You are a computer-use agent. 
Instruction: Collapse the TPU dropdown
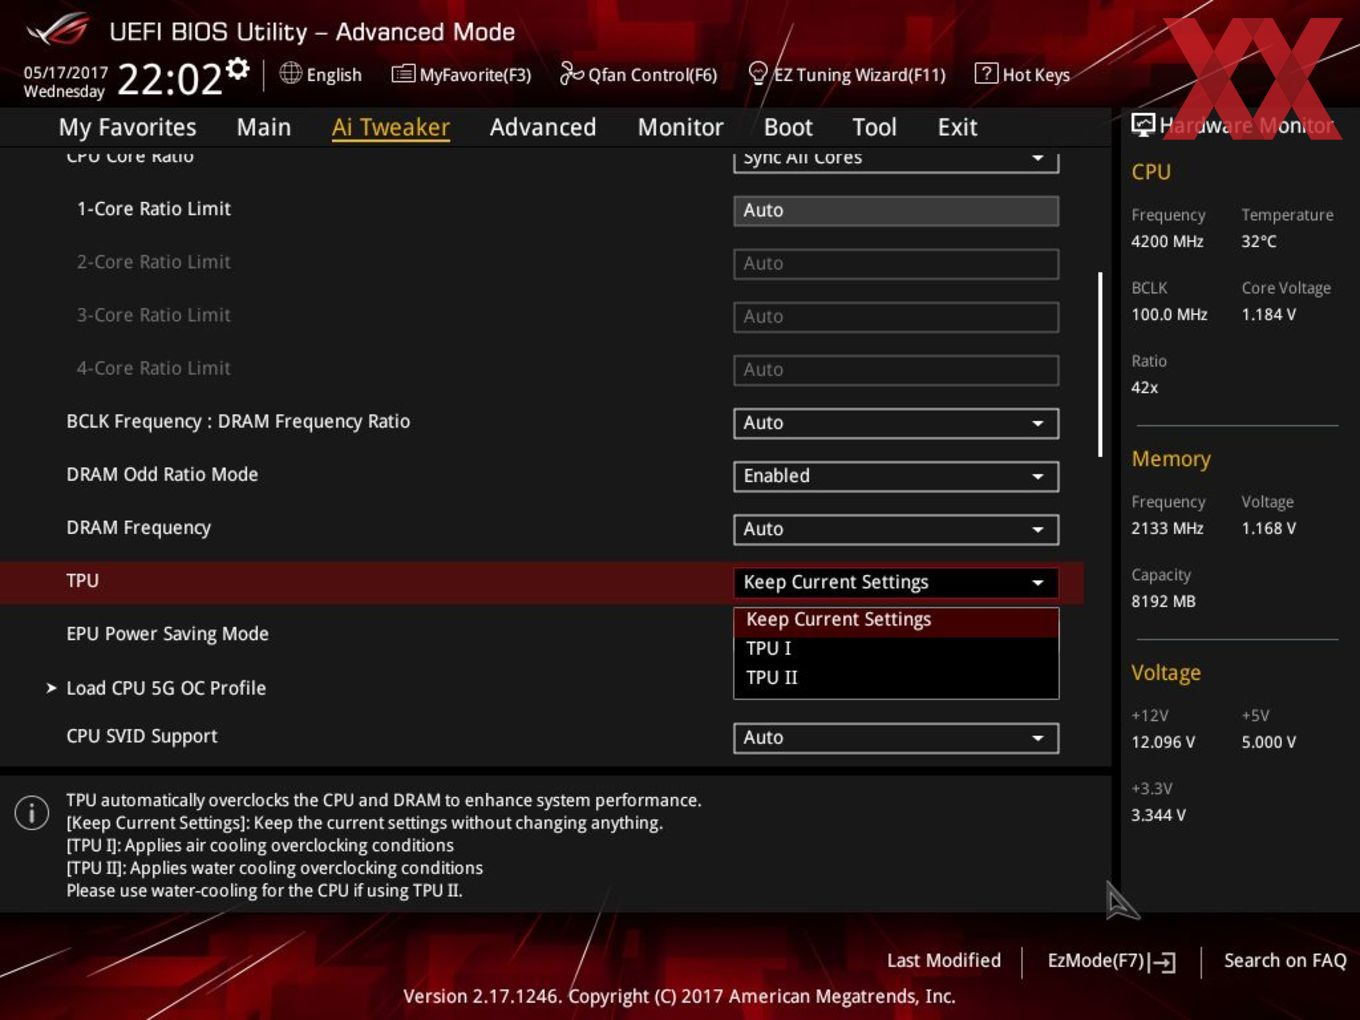coord(896,582)
